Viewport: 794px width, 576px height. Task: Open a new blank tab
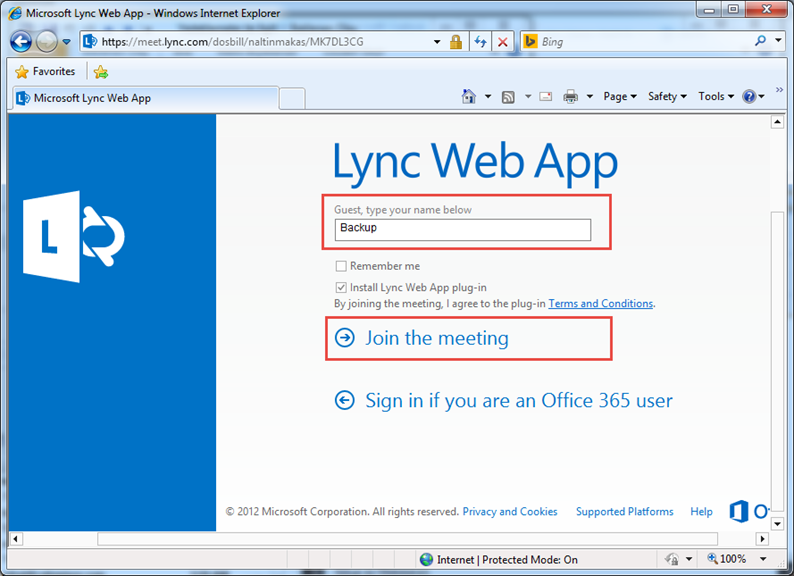point(292,99)
